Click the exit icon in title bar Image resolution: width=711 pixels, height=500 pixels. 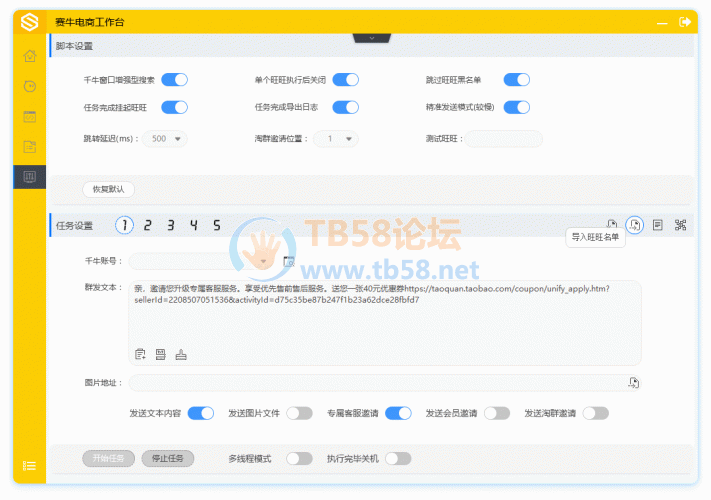[685, 22]
